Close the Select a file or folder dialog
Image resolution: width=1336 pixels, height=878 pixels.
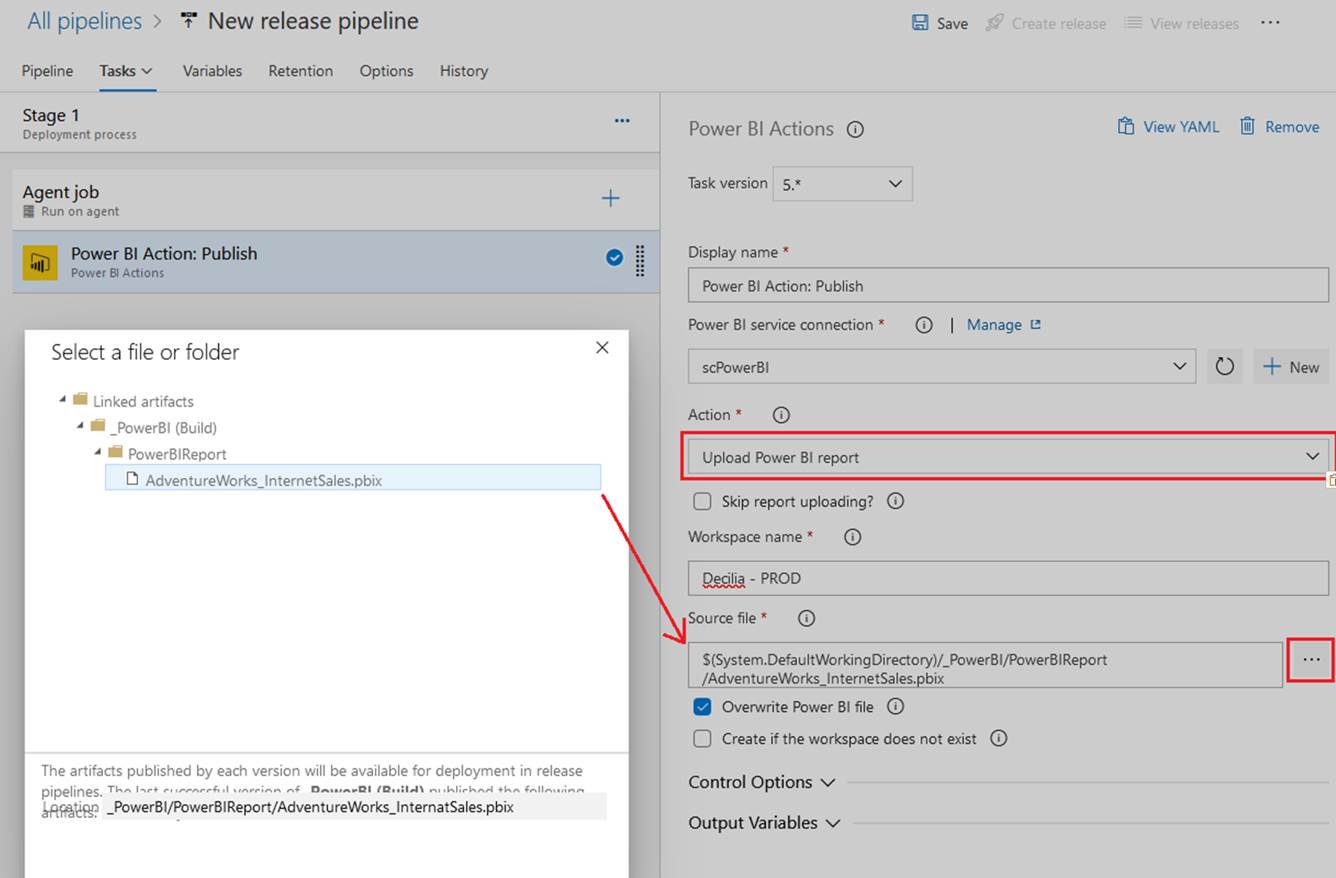[602, 348]
